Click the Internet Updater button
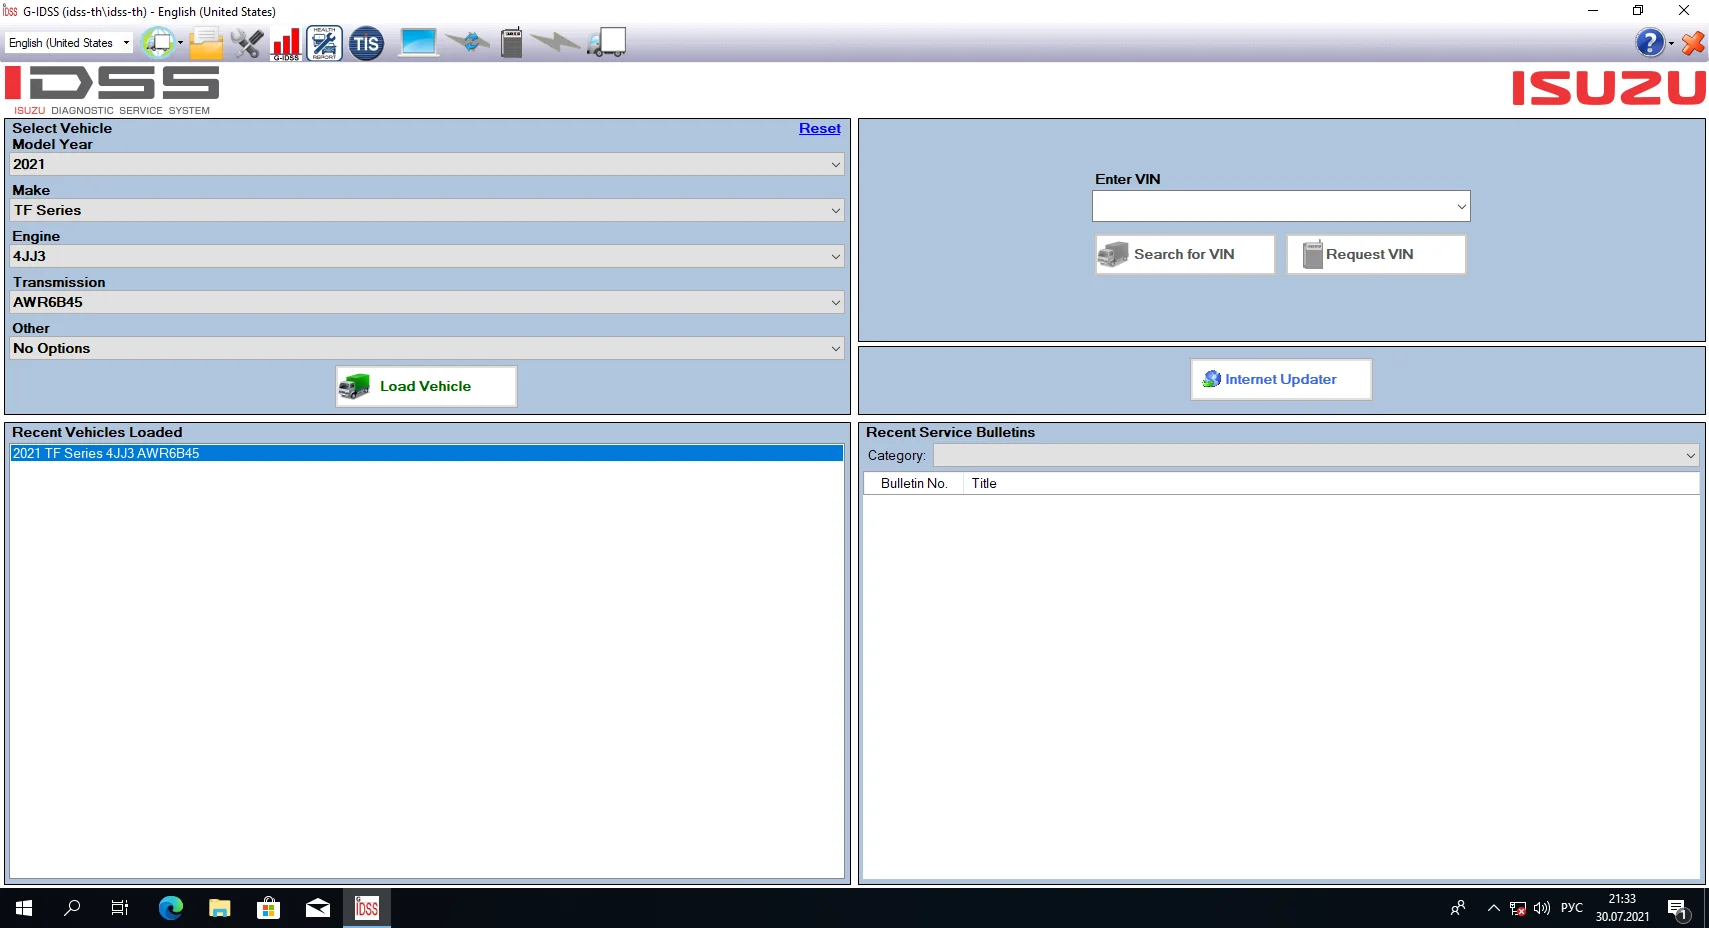Screen dimensions: 1709x928 [1281, 379]
